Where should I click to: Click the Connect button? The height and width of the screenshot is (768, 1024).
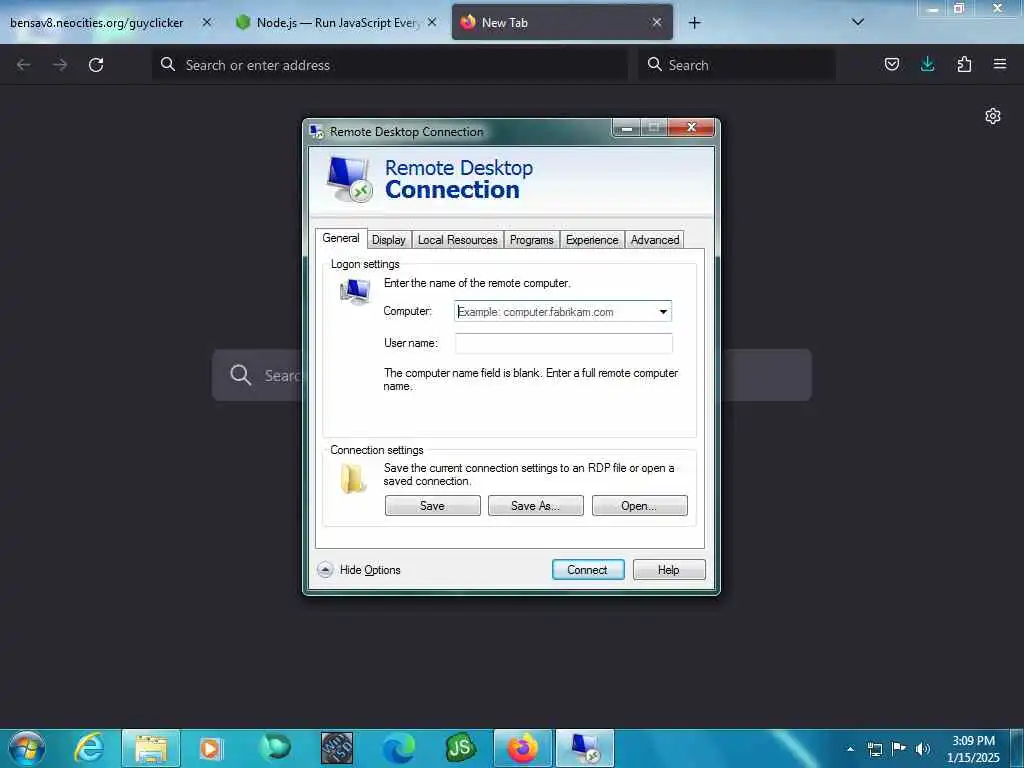[588, 569]
